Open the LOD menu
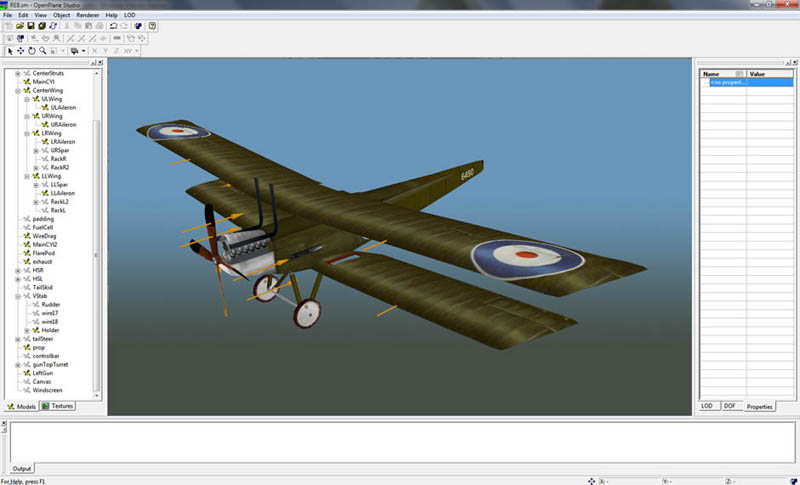Image resolution: width=800 pixels, height=485 pixels. coord(130,15)
